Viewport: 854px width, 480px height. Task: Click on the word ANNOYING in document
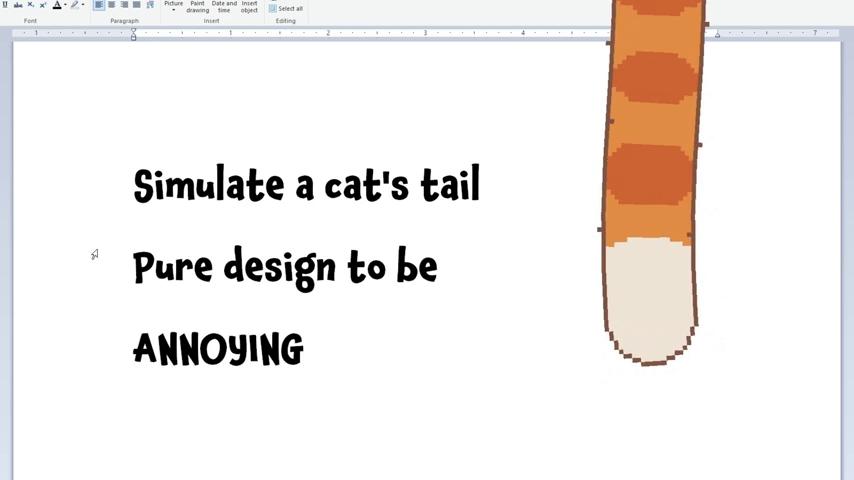click(218, 349)
